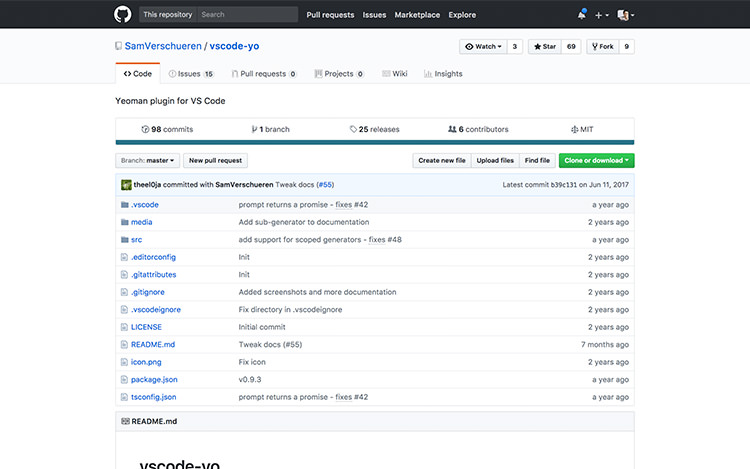Open SamVerschueren owner profile link
This screenshot has width=750, height=469.
pyautogui.click(x=163, y=46)
